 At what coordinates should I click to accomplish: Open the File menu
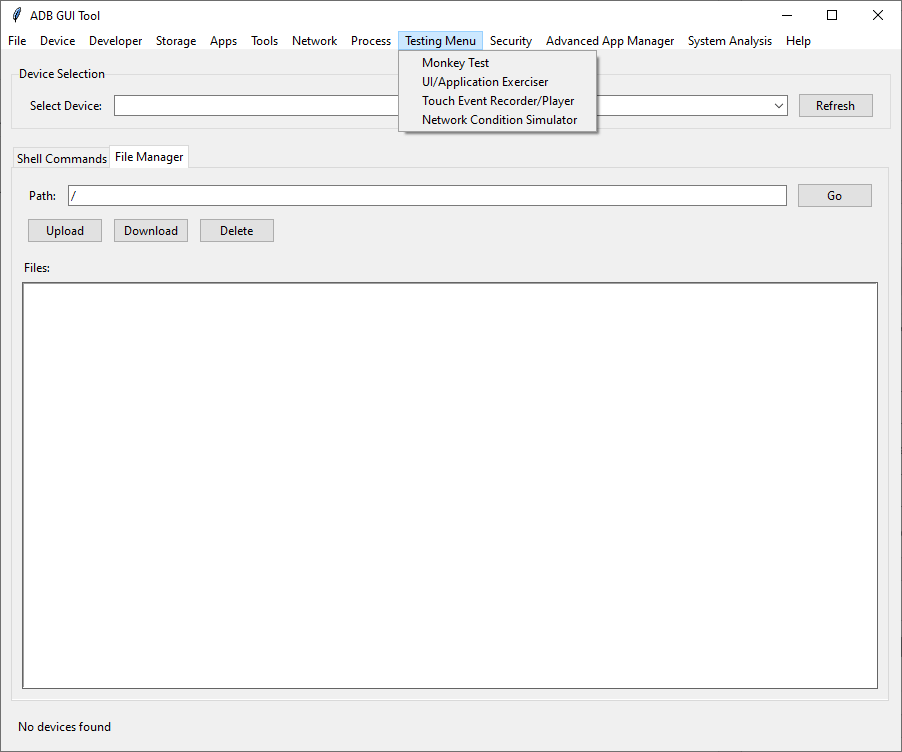(16, 41)
